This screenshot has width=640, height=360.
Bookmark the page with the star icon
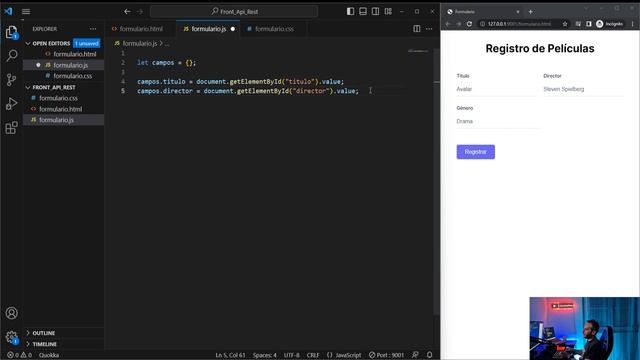[x=565, y=24]
